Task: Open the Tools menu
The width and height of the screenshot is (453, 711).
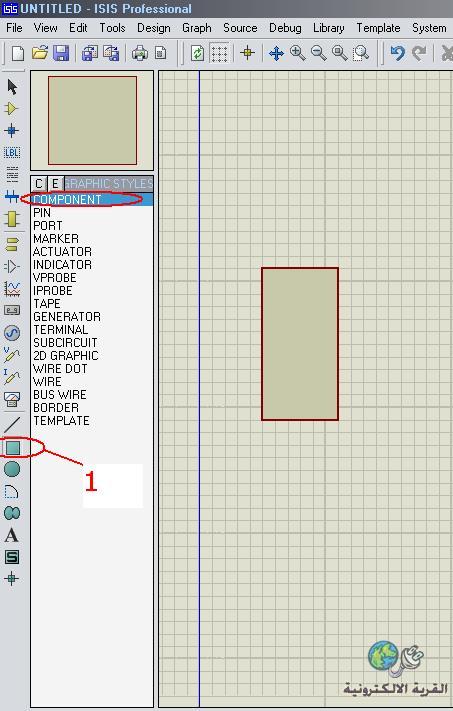Action: tap(112, 28)
